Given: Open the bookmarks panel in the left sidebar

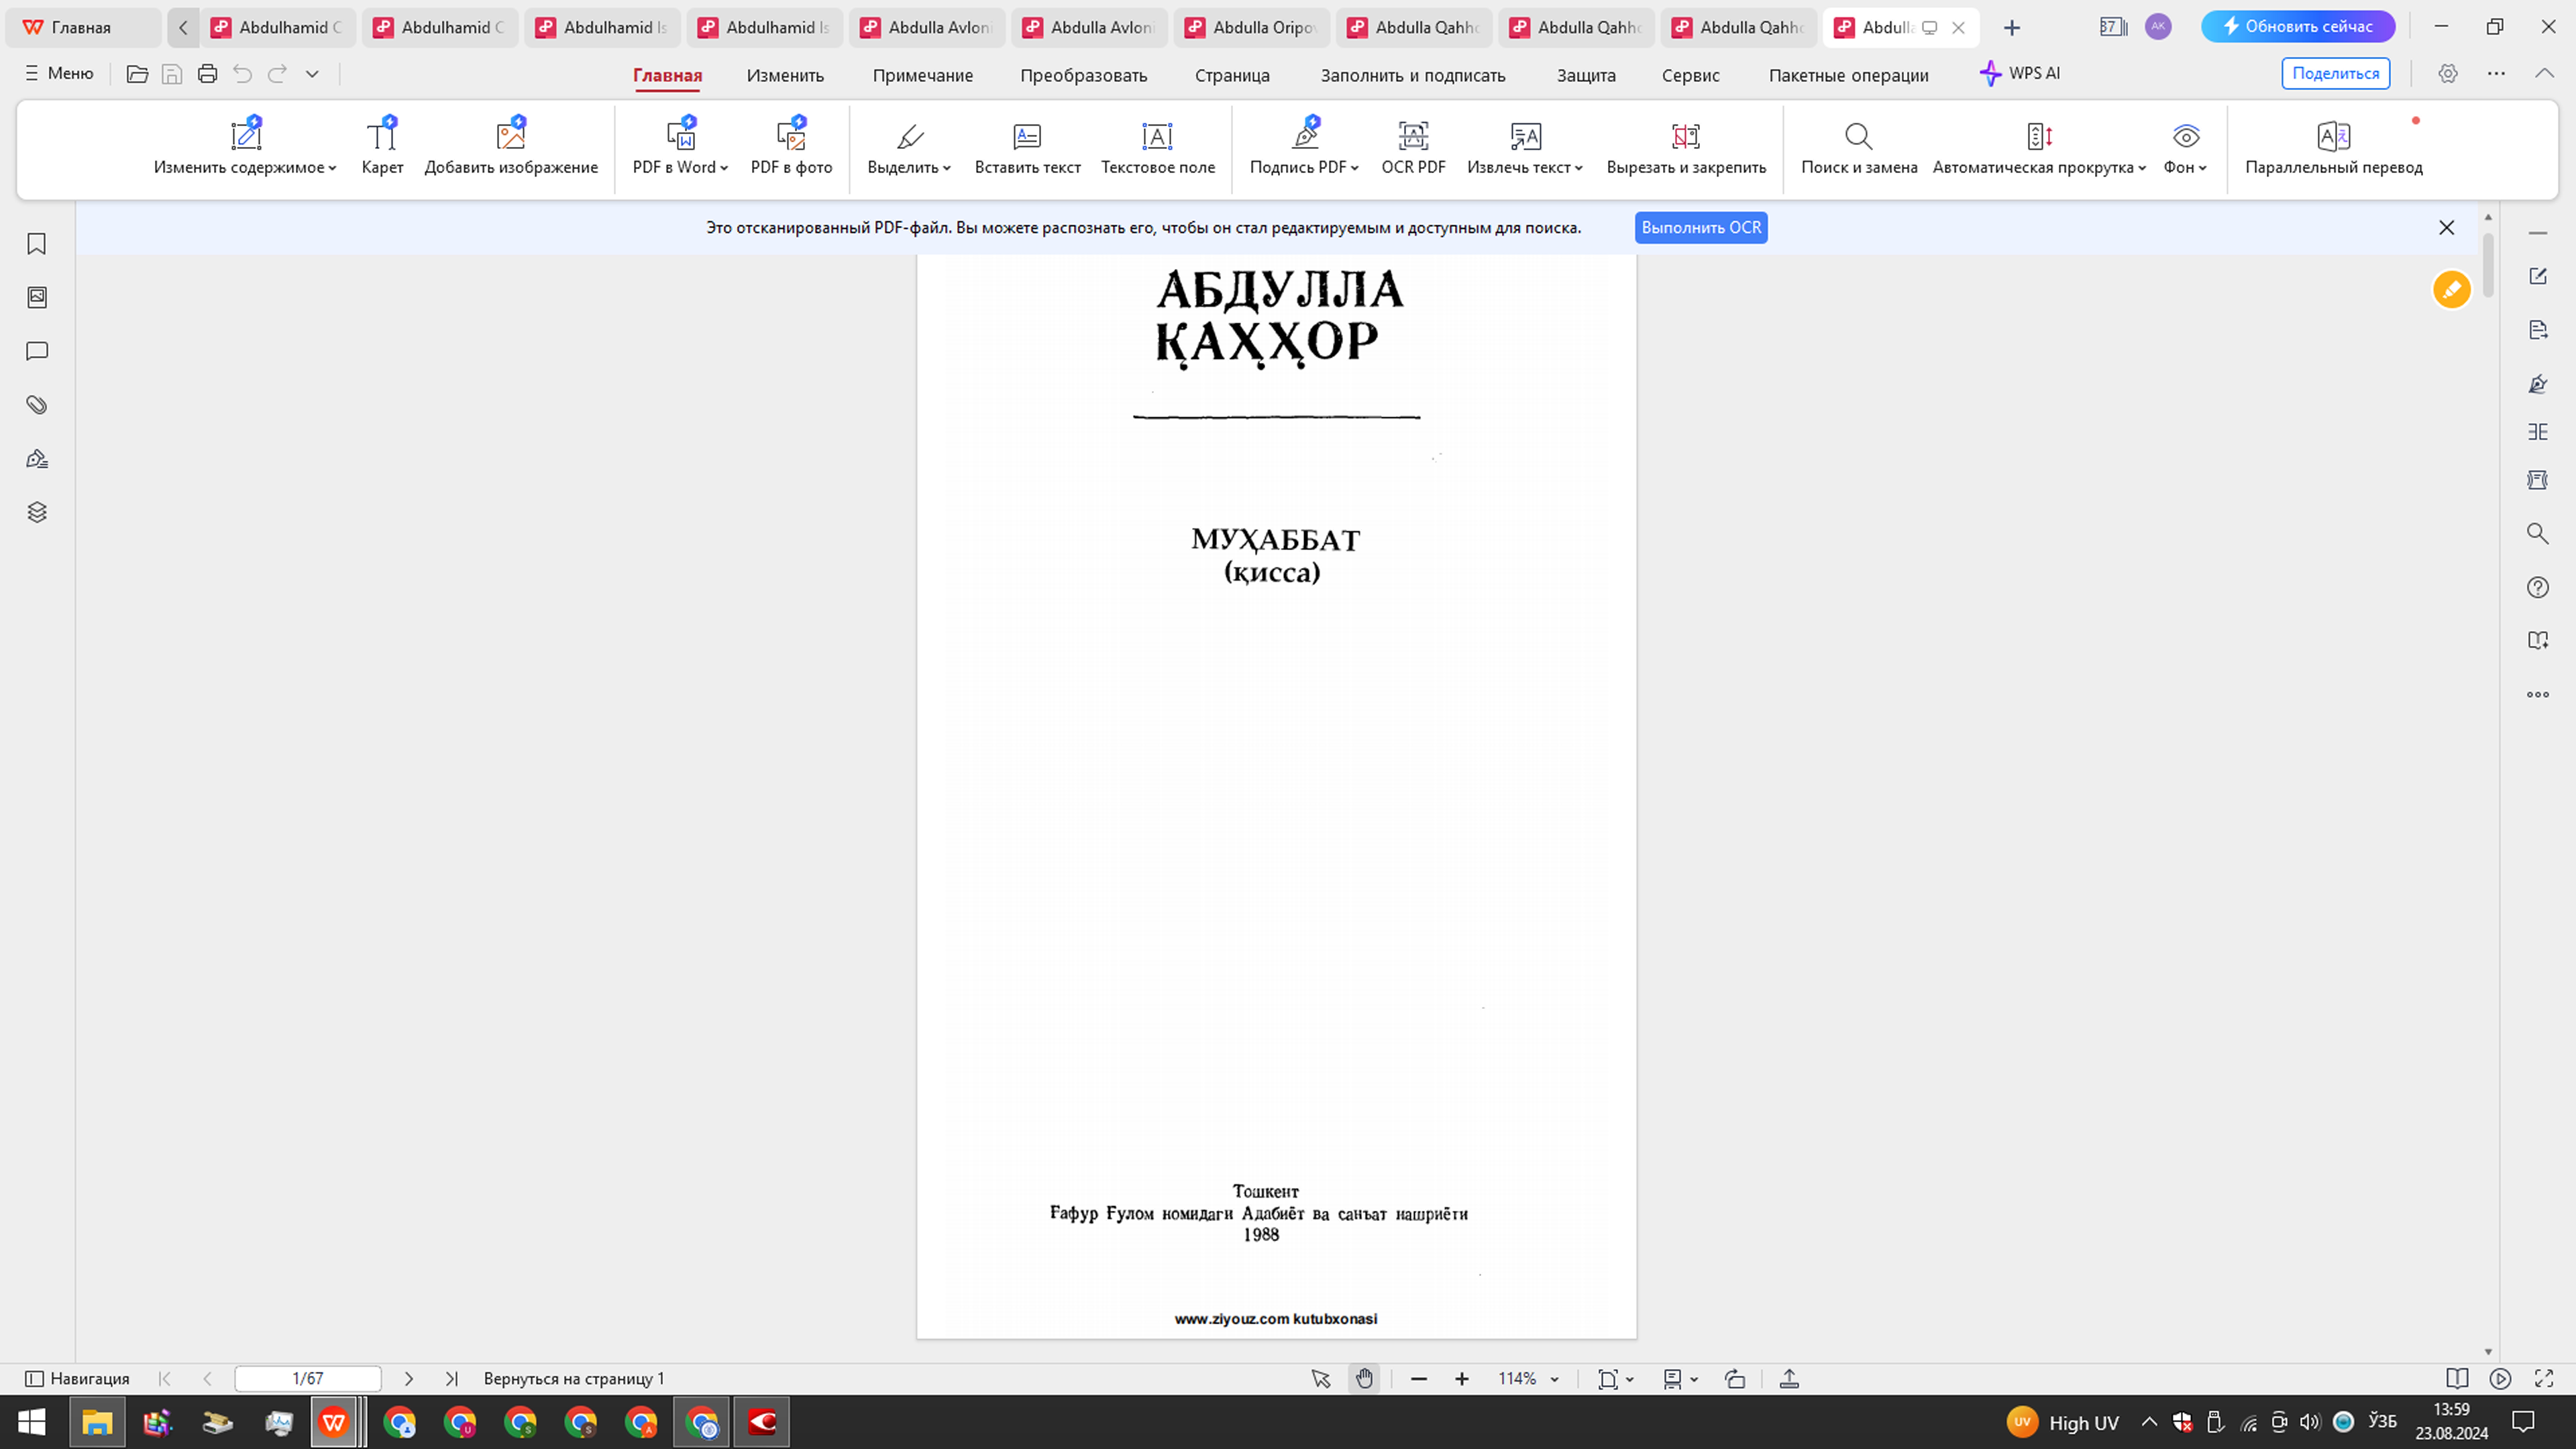Looking at the screenshot, I should click(37, 244).
